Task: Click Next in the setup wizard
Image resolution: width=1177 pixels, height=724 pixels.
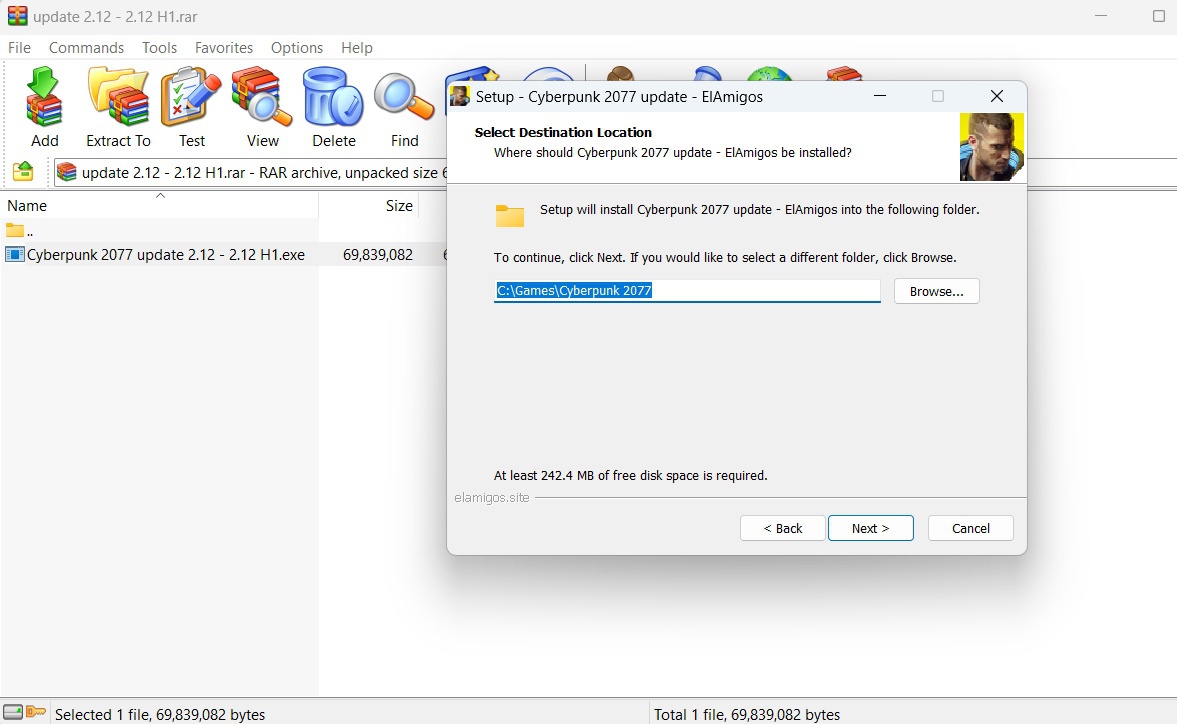Action: point(870,528)
